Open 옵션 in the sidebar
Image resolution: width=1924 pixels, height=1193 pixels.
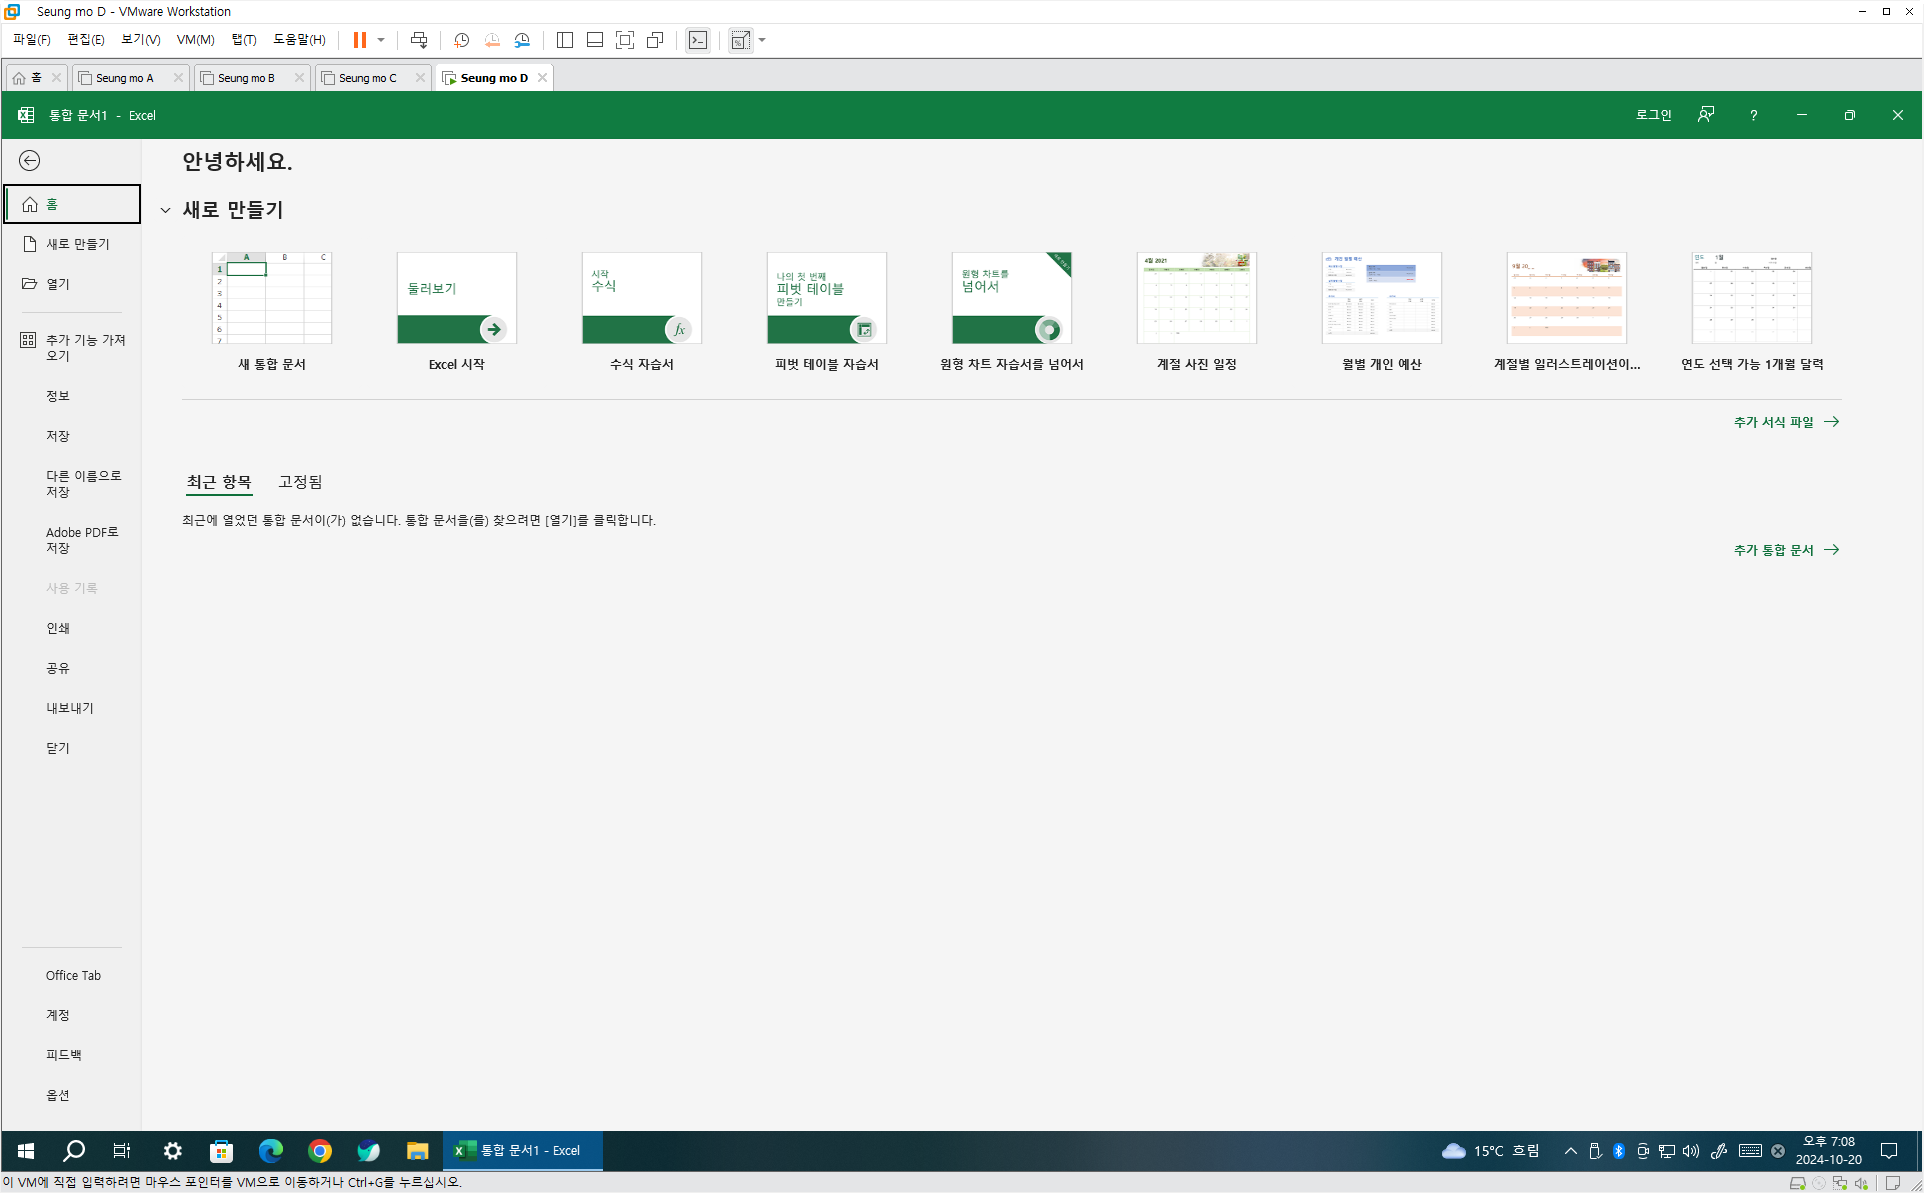coord(58,1095)
